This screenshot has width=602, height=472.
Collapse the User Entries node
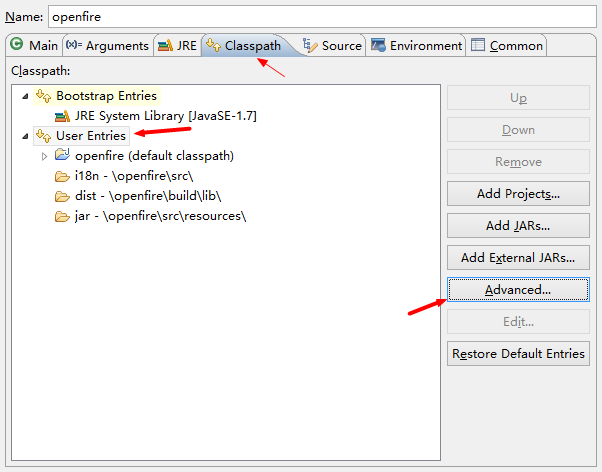pos(25,136)
